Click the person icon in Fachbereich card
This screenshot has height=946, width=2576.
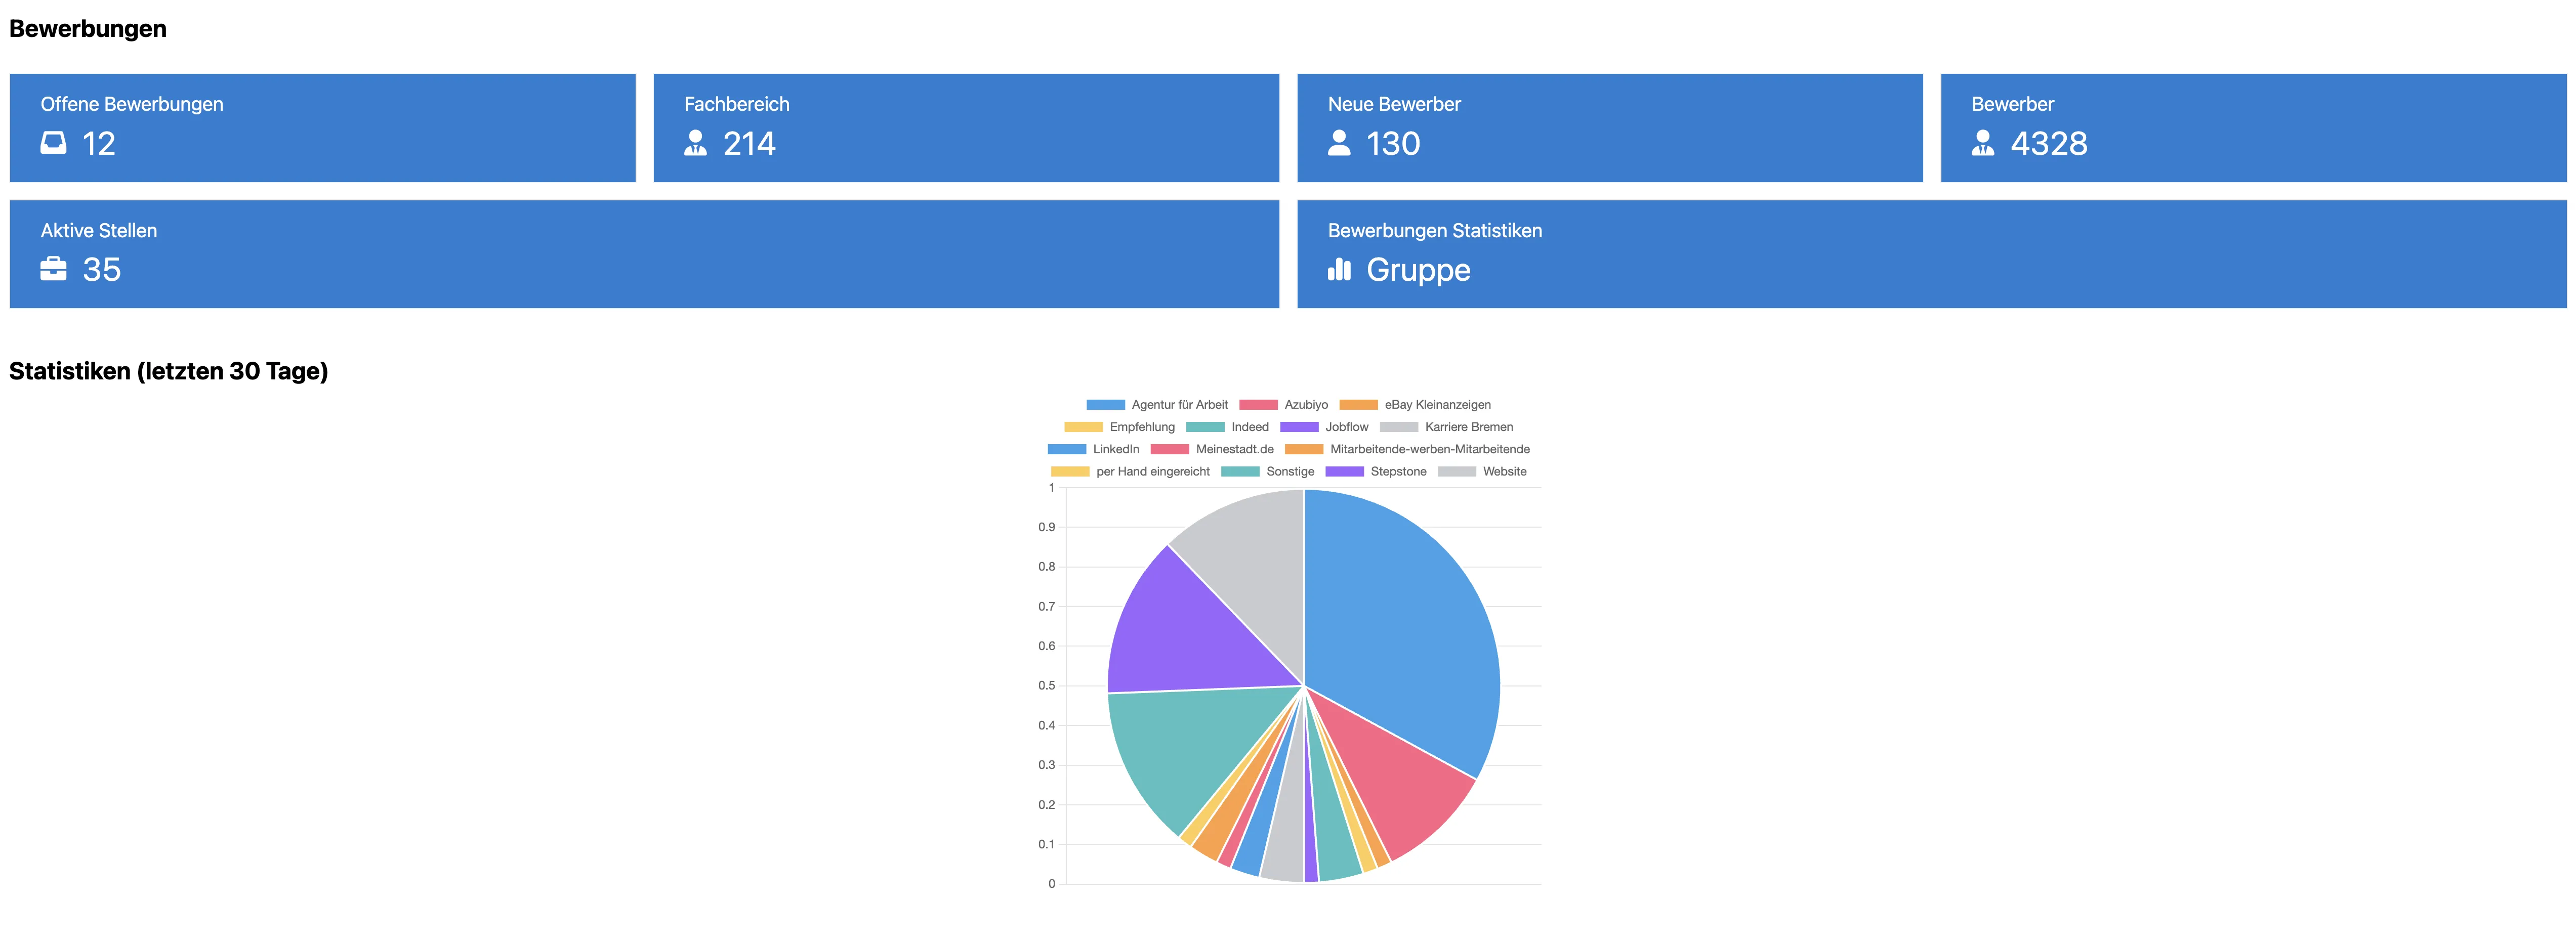point(695,144)
